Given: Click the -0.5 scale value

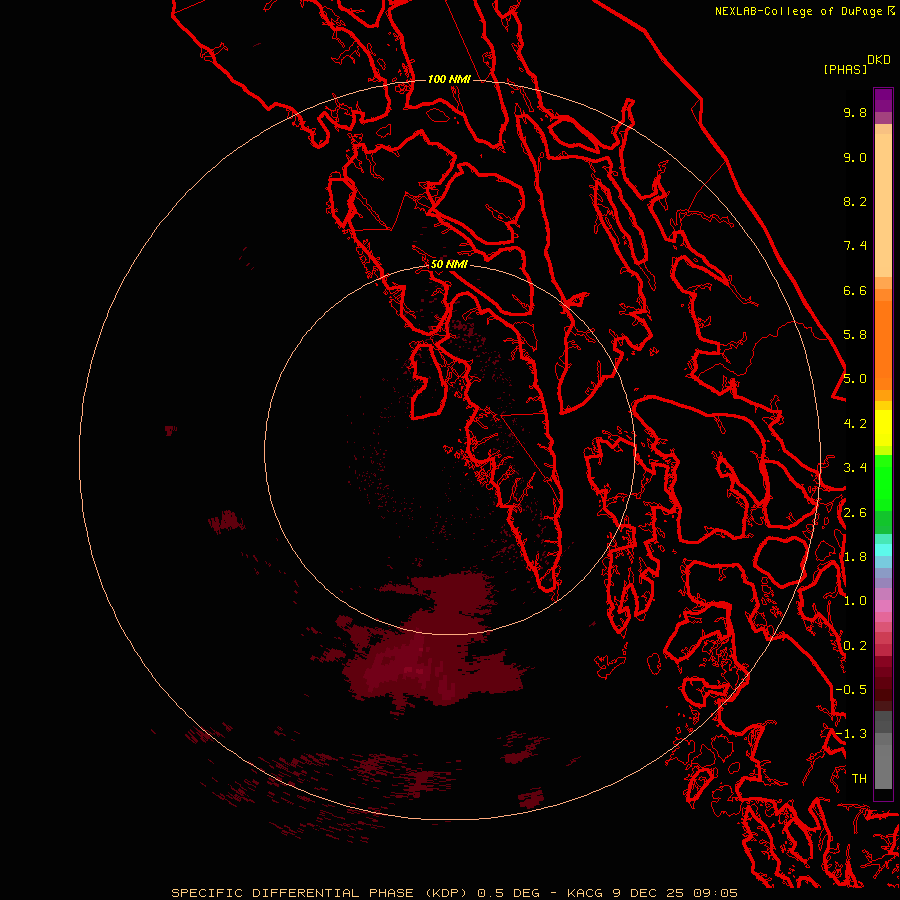Looking at the screenshot, I should pos(851,690).
